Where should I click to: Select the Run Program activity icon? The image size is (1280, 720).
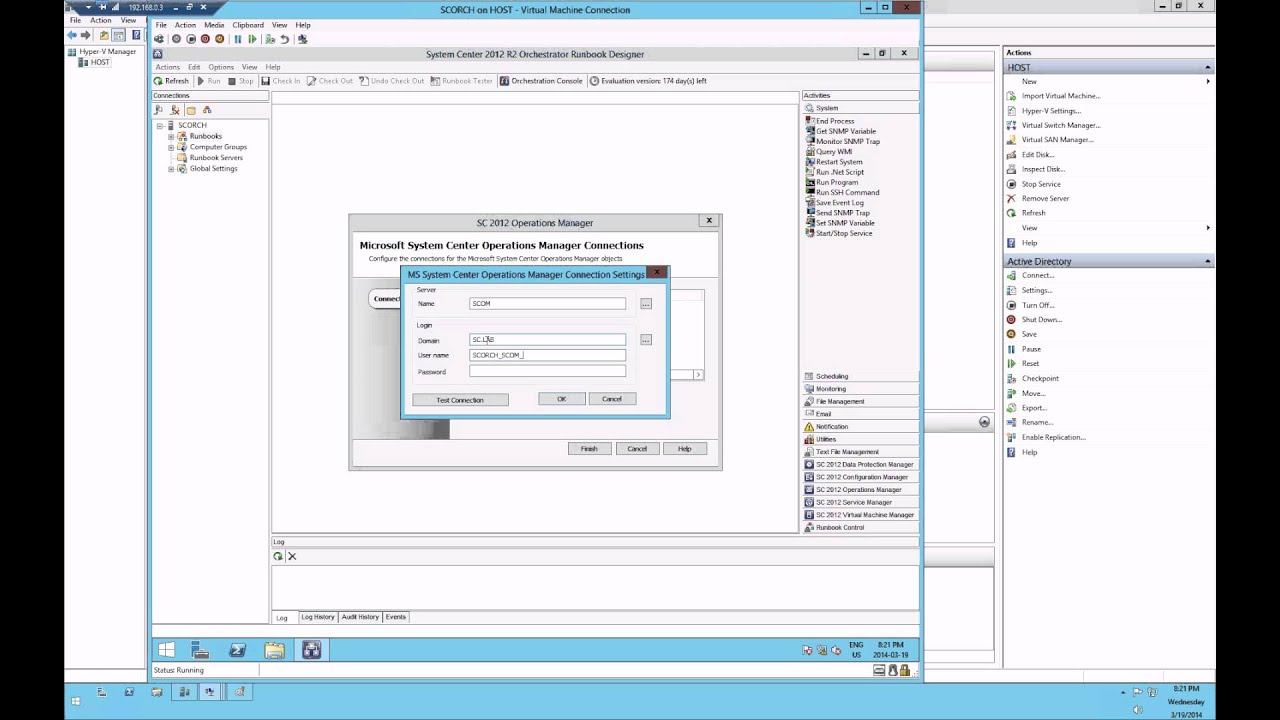pyautogui.click(x=810, y=182)
